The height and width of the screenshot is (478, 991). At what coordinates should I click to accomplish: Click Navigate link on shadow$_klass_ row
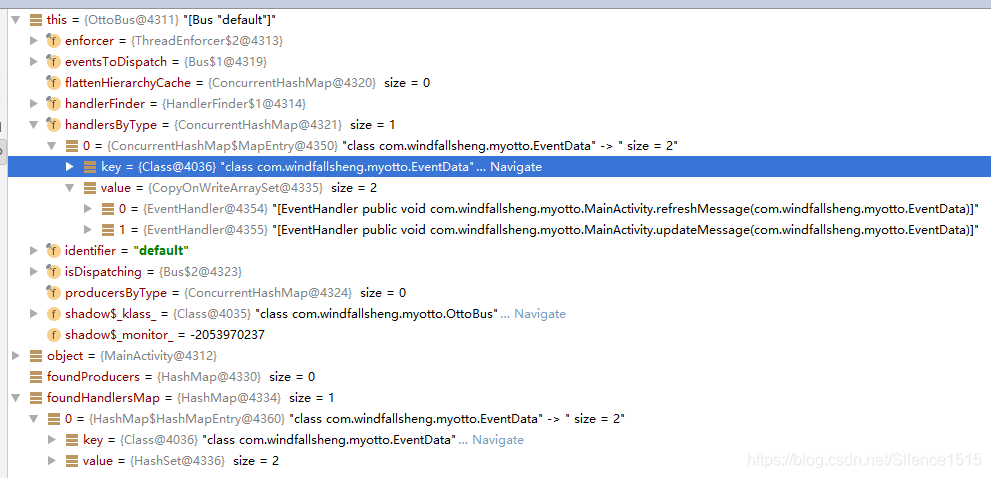point(540,314)
